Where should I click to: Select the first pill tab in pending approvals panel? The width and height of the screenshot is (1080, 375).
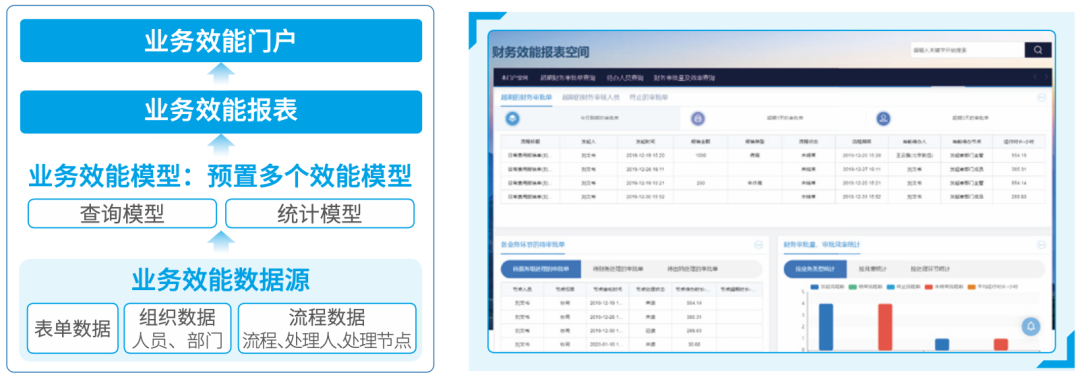pos(542,269)
